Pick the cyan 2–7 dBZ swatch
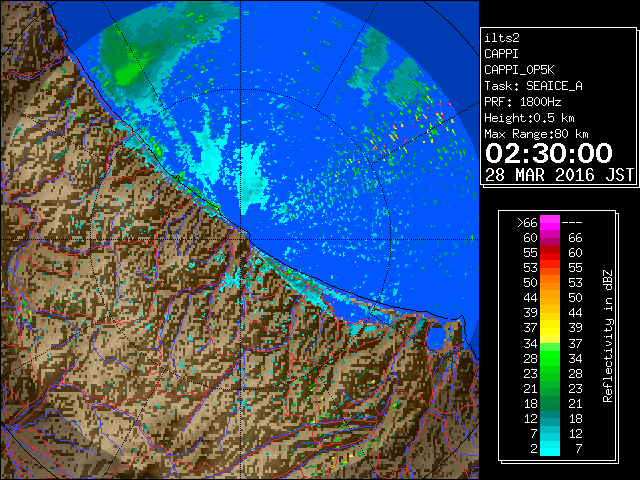The height and width of the screenshot is (480, 640). click(550, 448)
